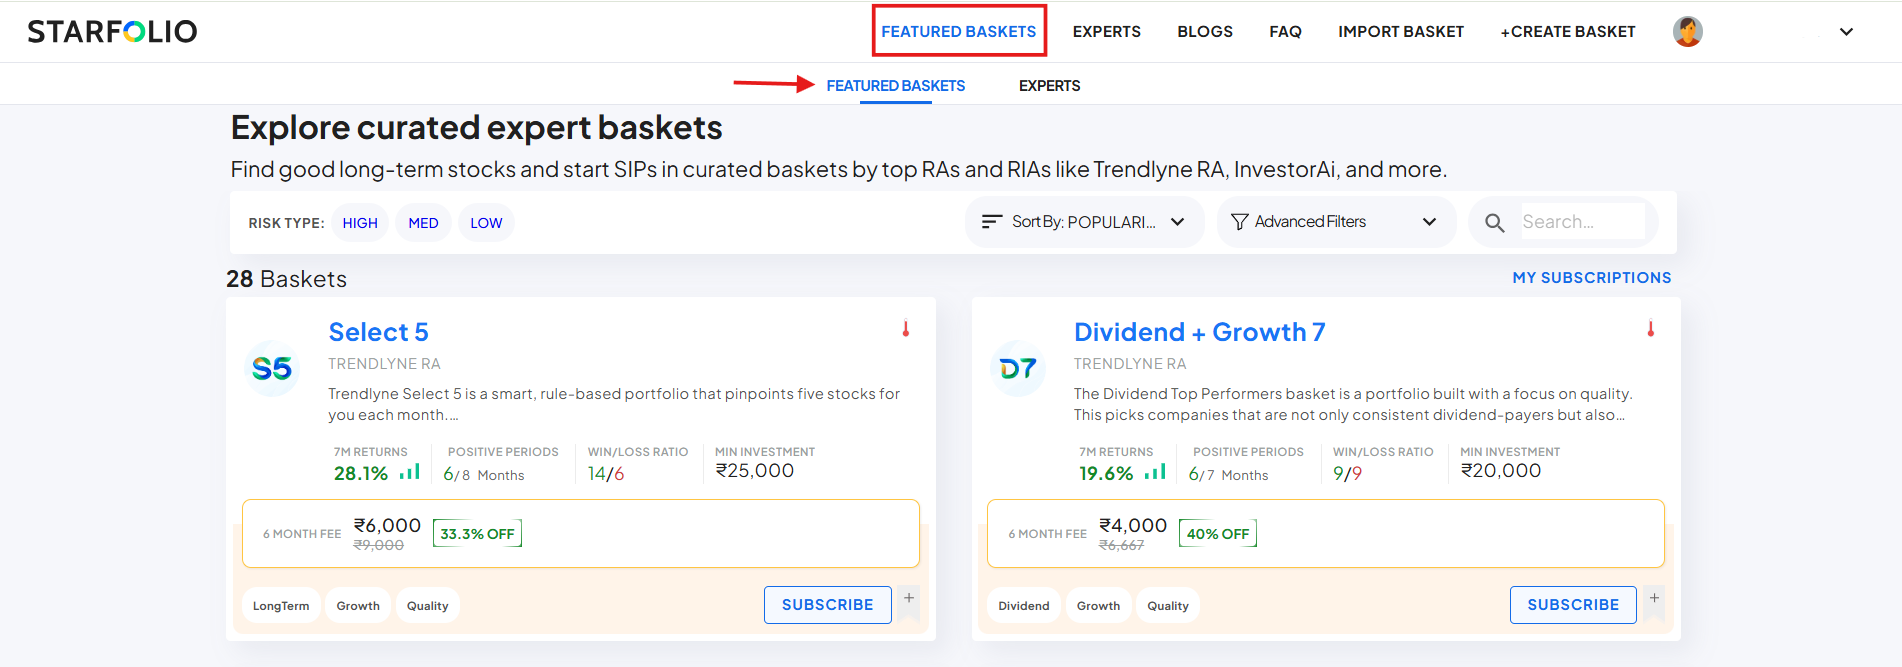Click the Select 5 basket logo

pyautogui.click(x=272, y=369)
